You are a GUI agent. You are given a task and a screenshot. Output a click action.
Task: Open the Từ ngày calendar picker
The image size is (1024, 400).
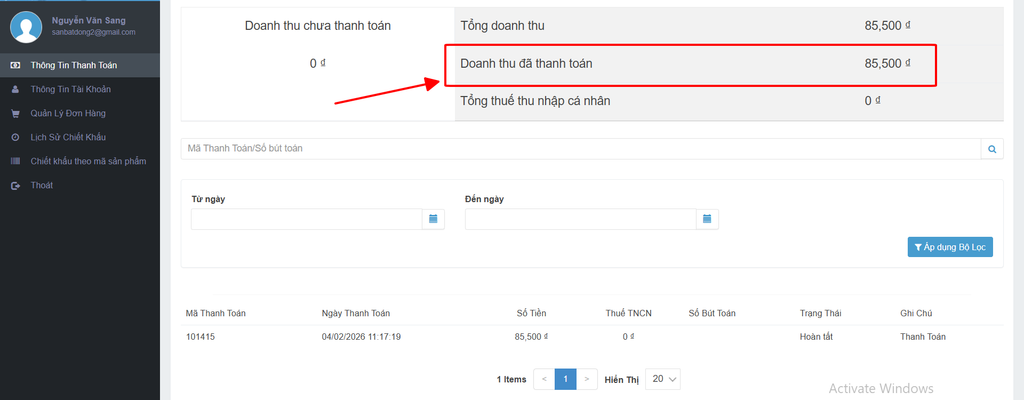pyautogui.click(x=433, y=219)
